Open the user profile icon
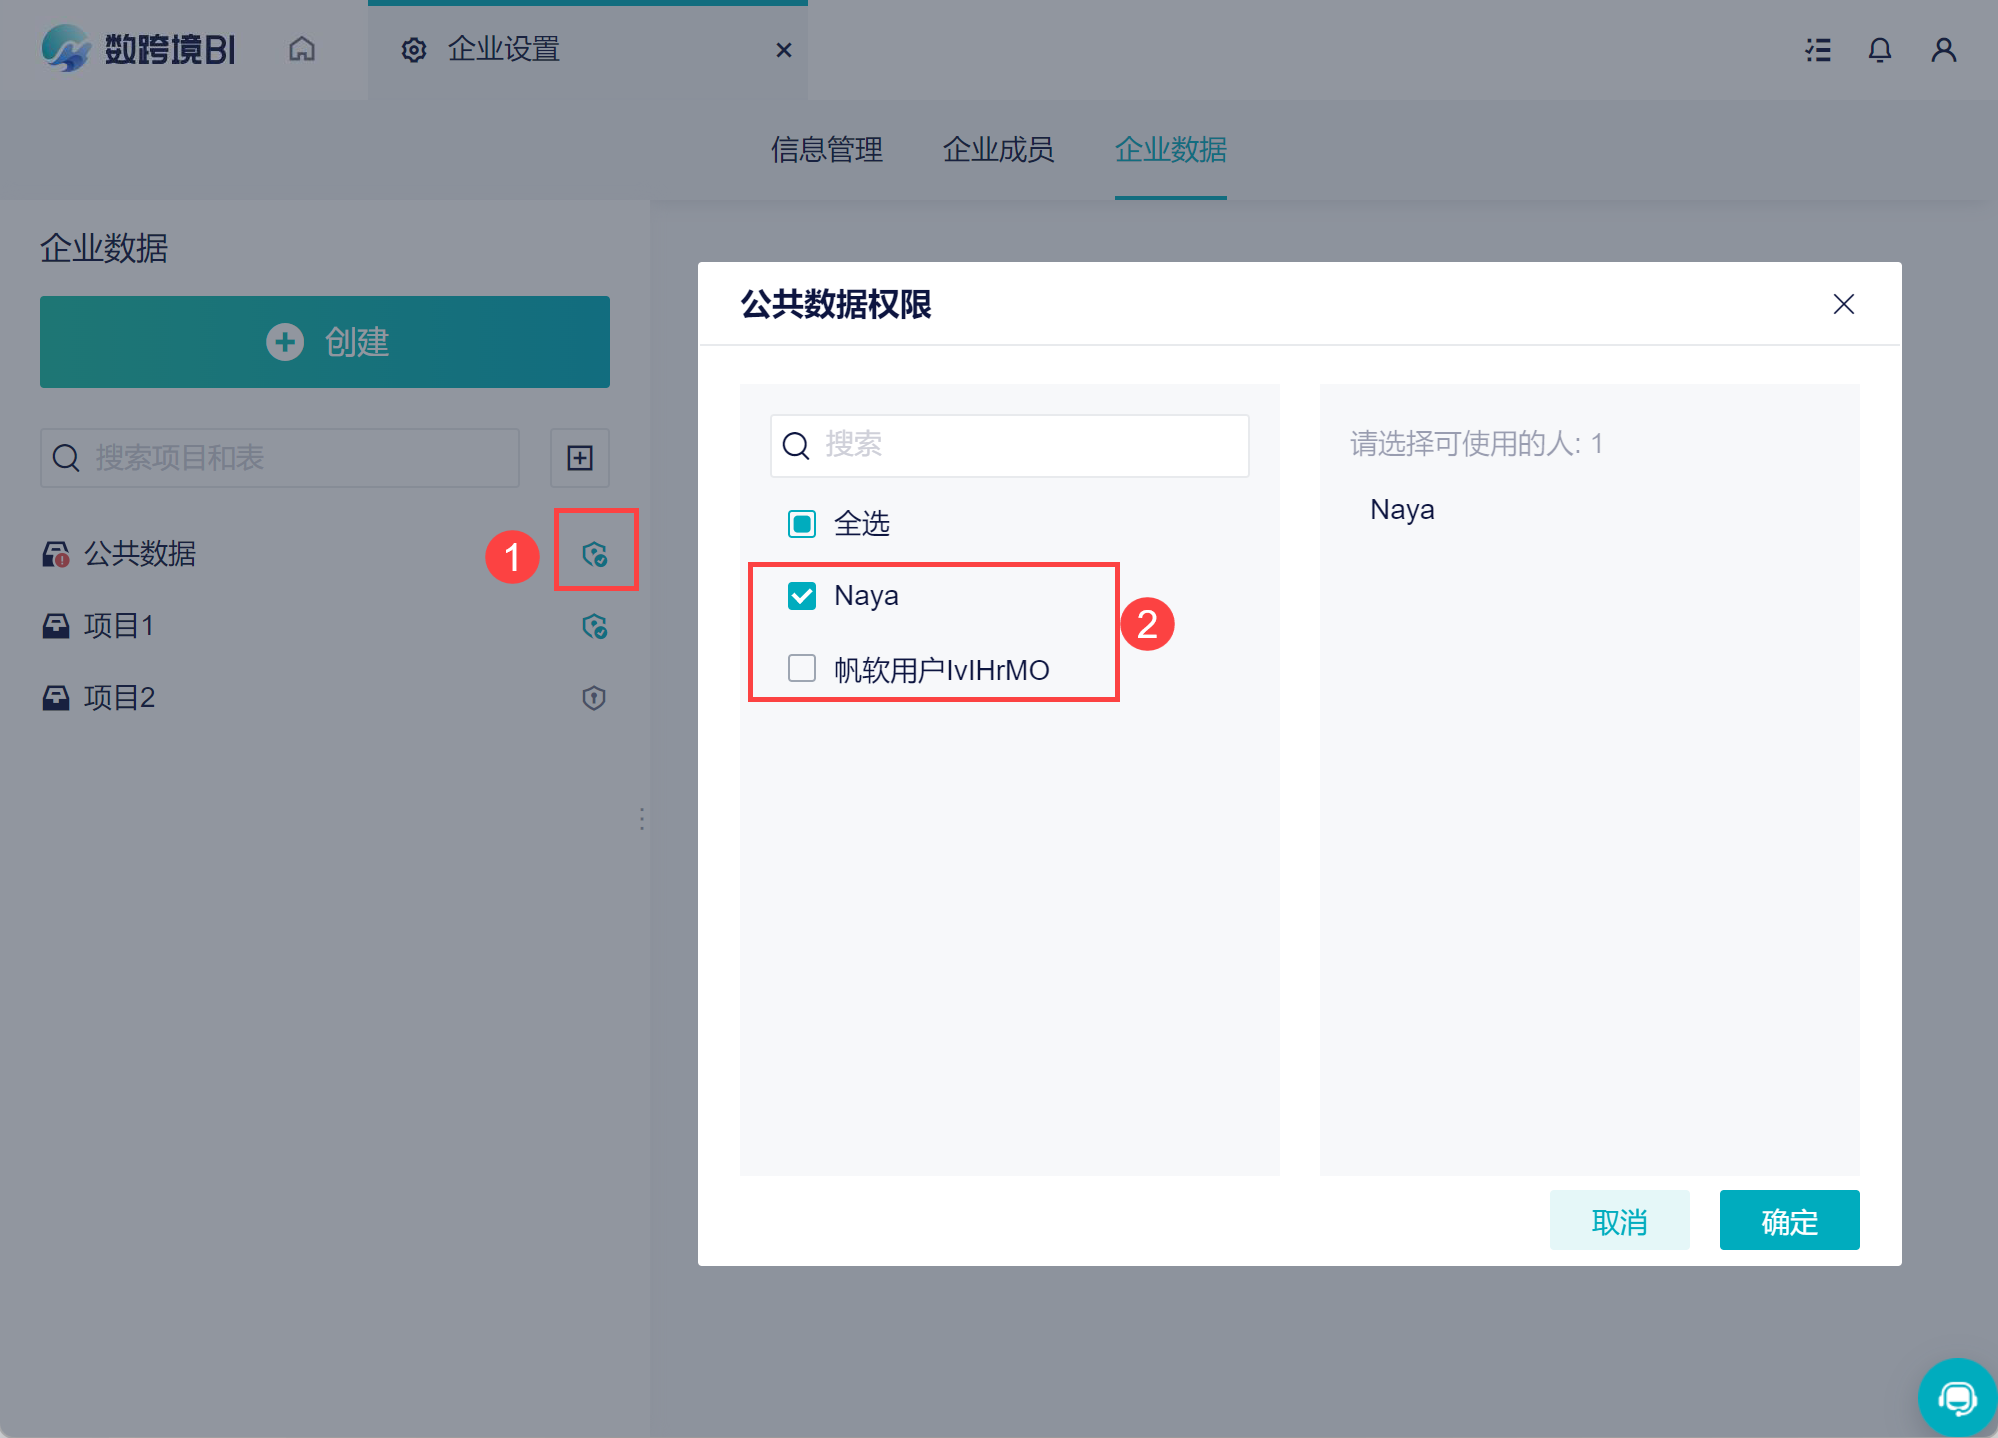Image resolution: width=1998 pixels, height=1438 pixels. pyautogui.click(x=1943, y=50)
